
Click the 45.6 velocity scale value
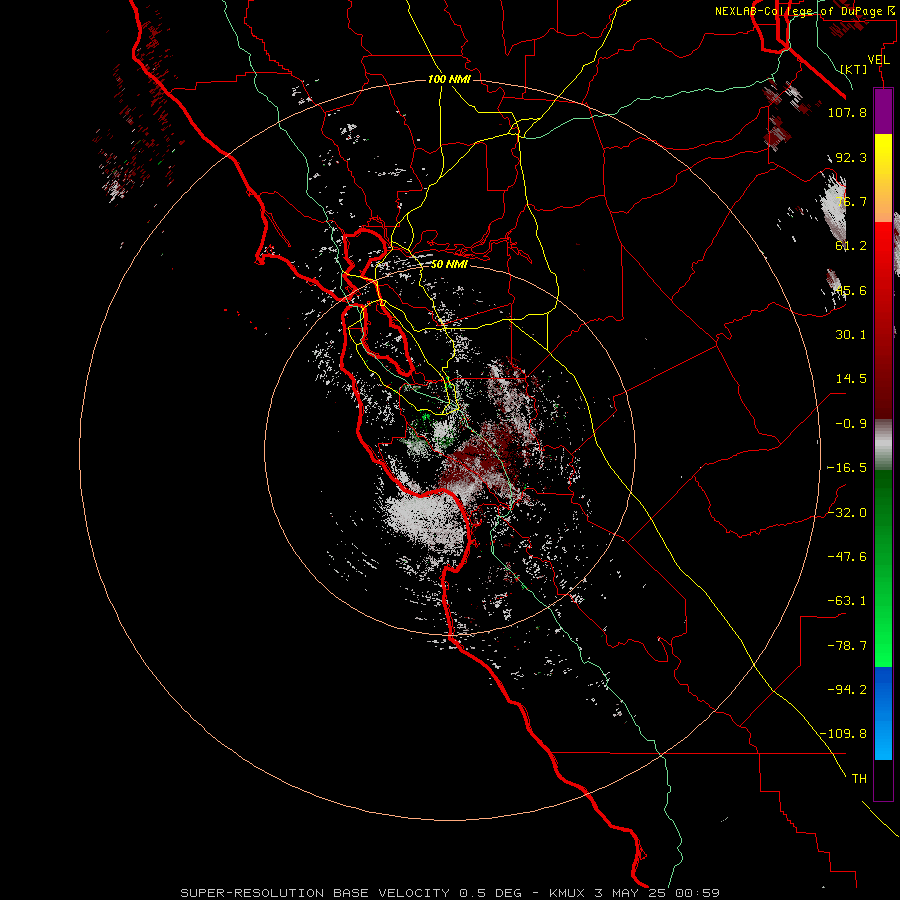click(851, 290)
